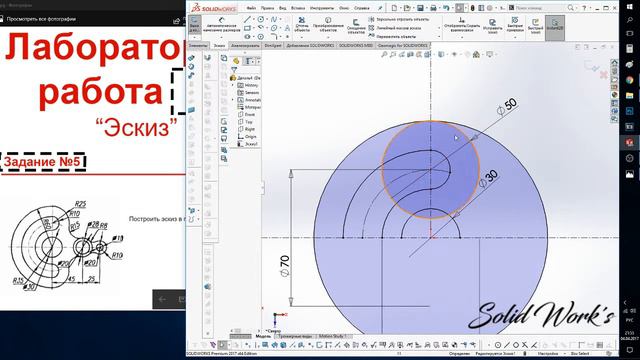Select the Circle sketch tool

click(260, 19)
